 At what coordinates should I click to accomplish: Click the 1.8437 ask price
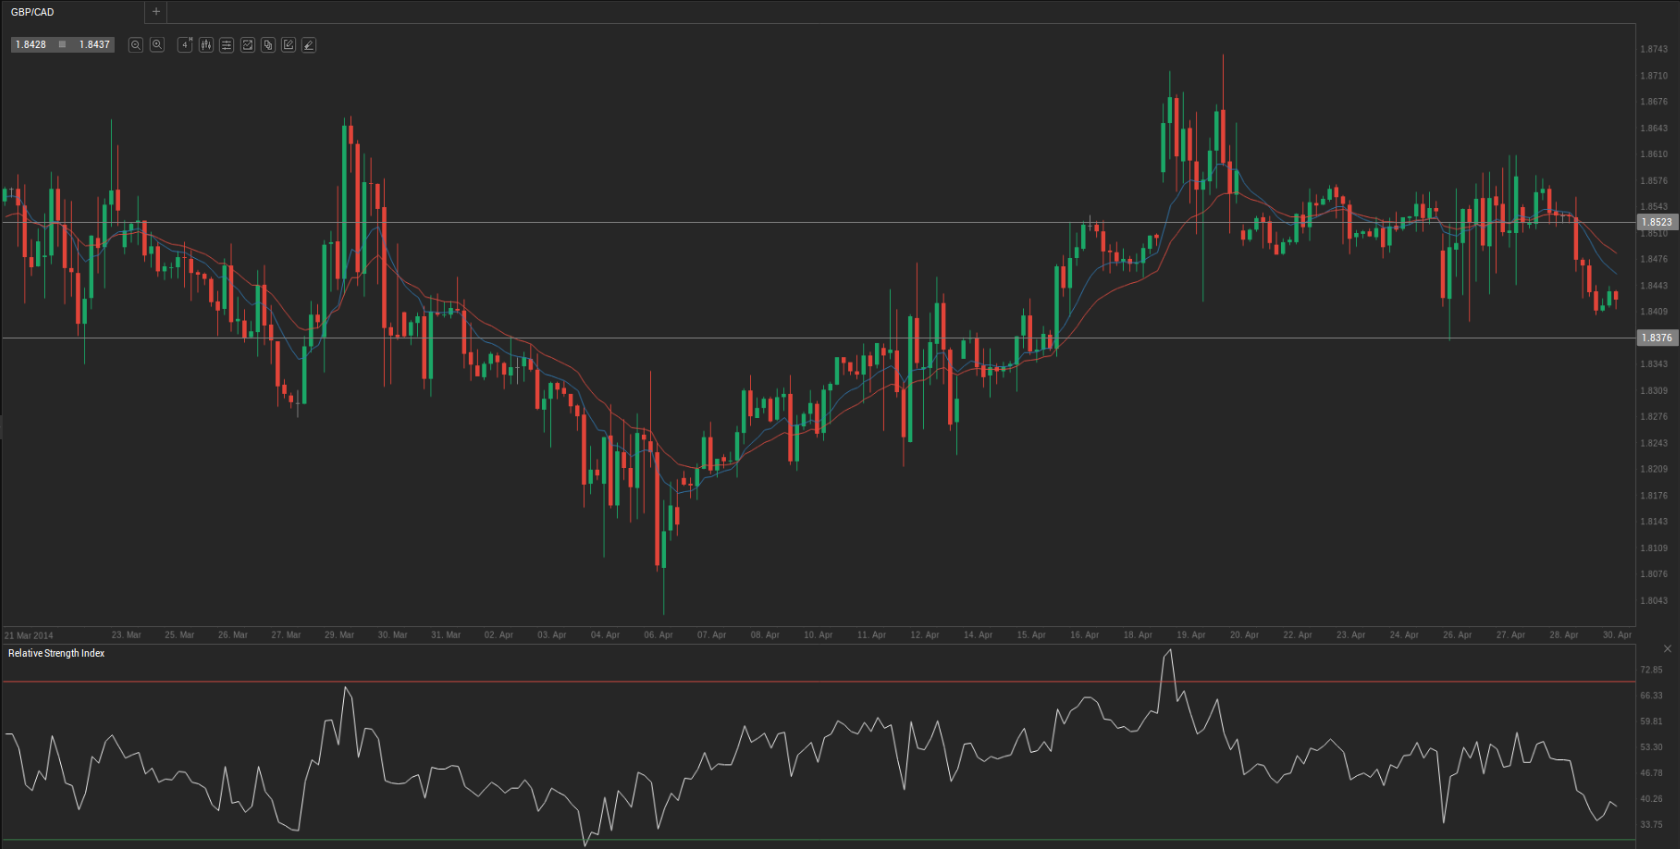coord(95,45)
